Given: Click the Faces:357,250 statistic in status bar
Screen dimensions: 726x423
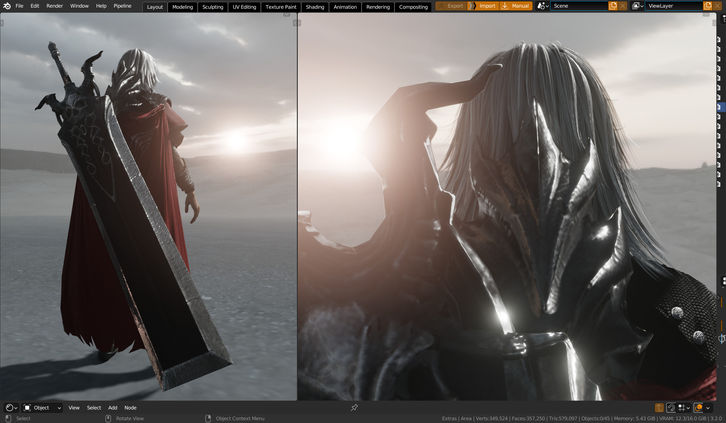Looking at the screenshot, I should [528, 419].
